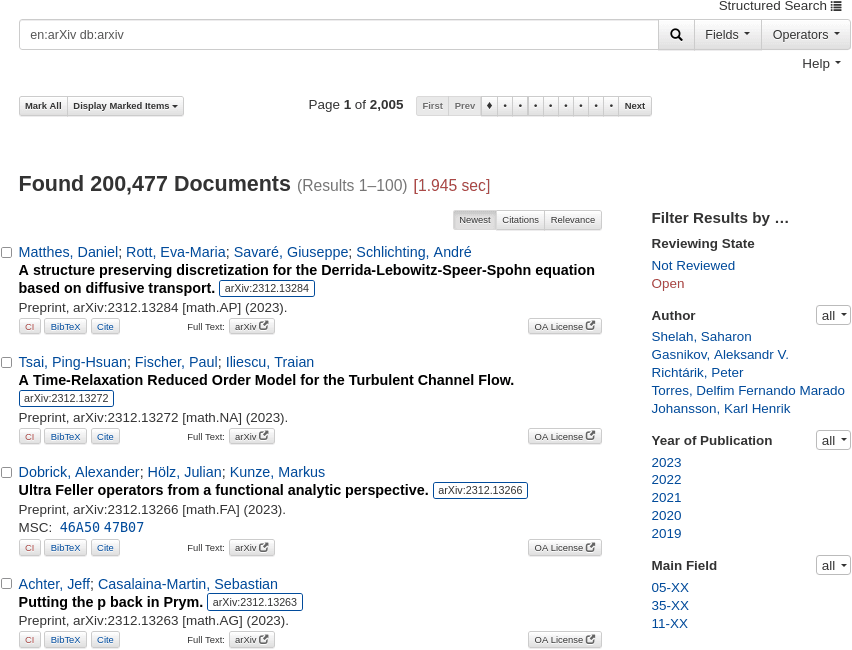Expand Author filter 'all' dropdown
The width and height of the screenshot is (852, 650).
(833, 316)
